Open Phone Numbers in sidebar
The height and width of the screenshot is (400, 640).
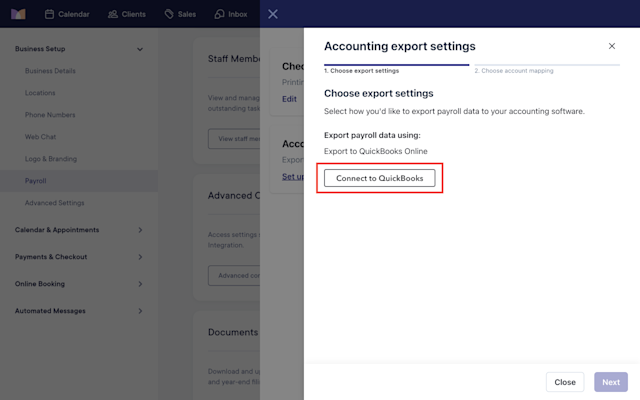coord(50,115)
